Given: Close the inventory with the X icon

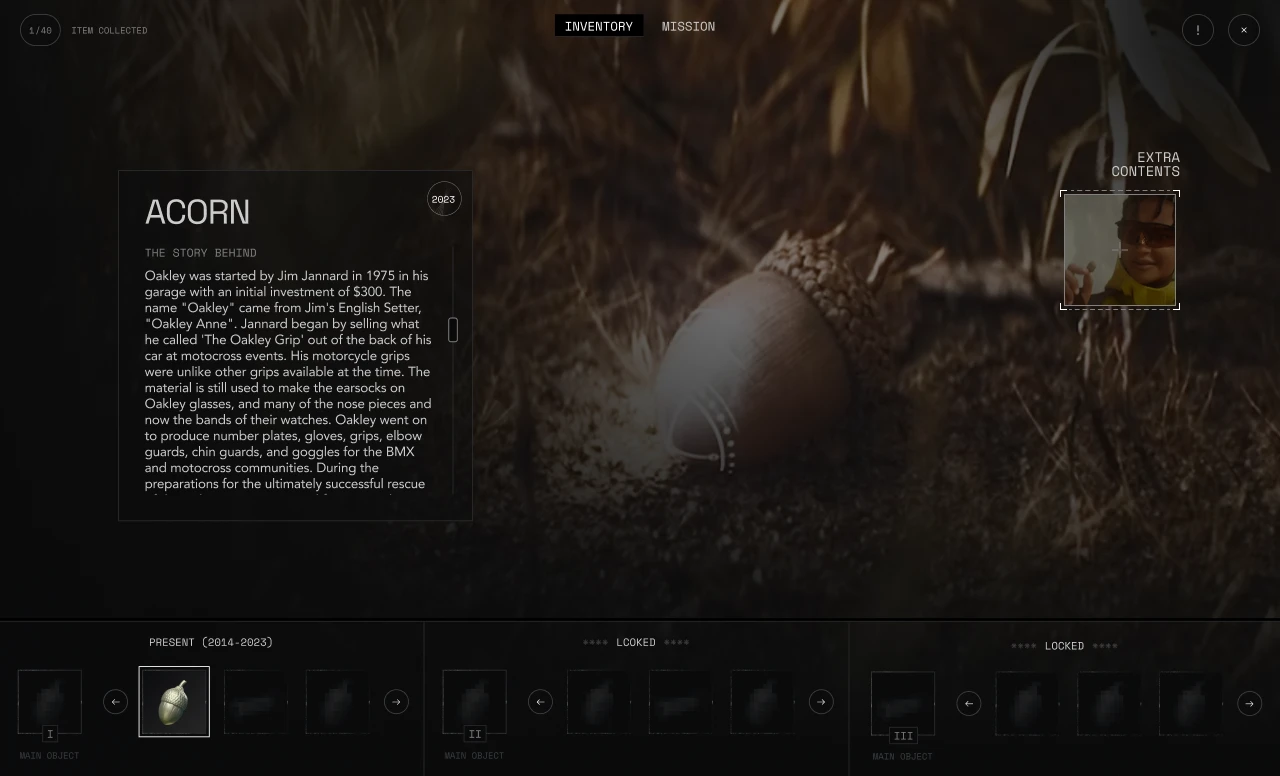Looking at the screenshot, I should 1243,30.
